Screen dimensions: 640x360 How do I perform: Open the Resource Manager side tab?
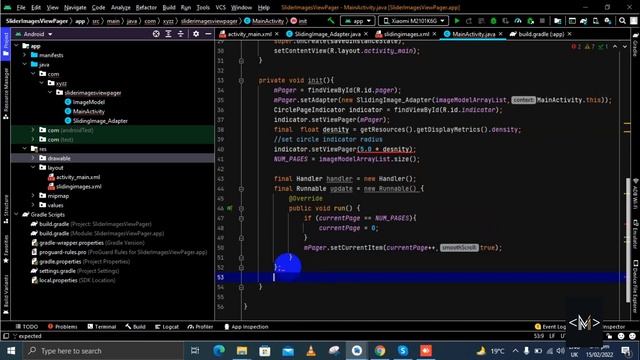(x=6, y=94)
